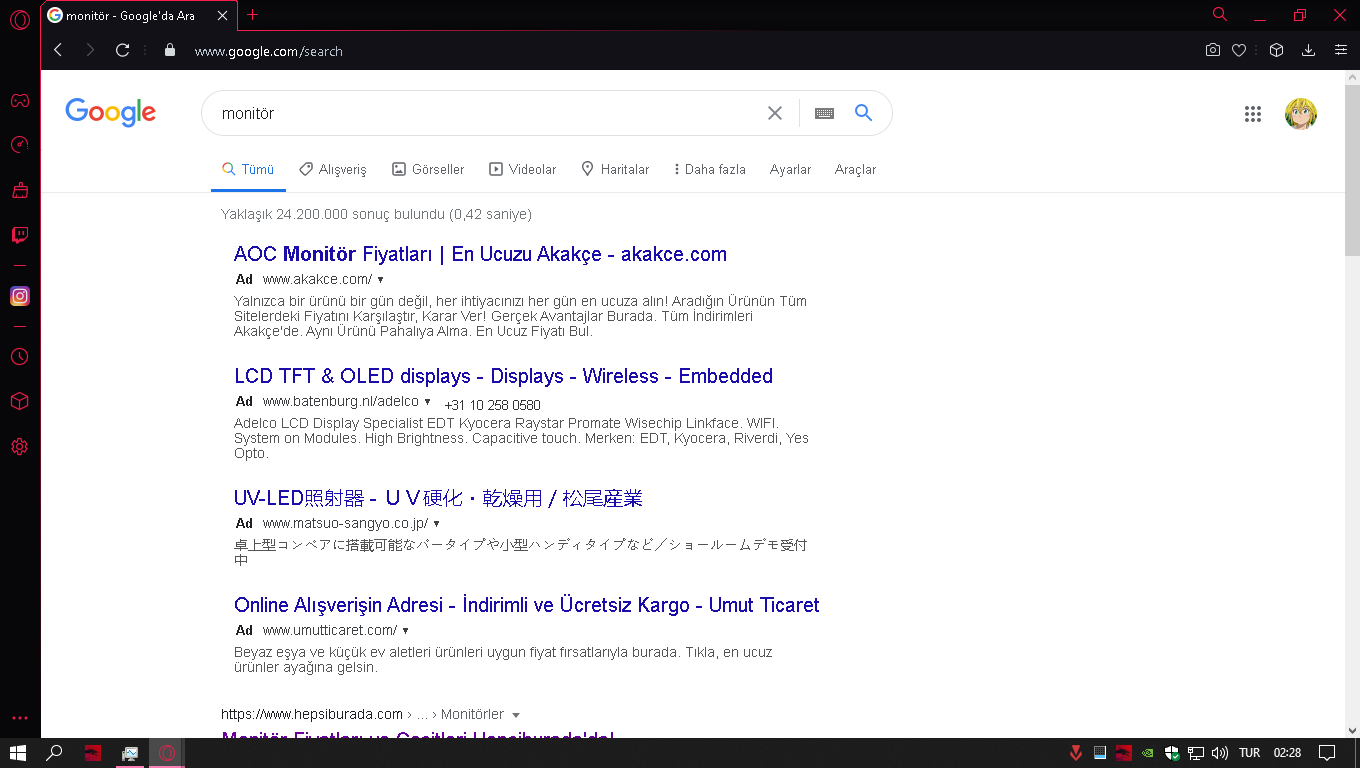The image size is (1360, 768).
Task: Open Windows notification center
Action: pos(1327,753)
